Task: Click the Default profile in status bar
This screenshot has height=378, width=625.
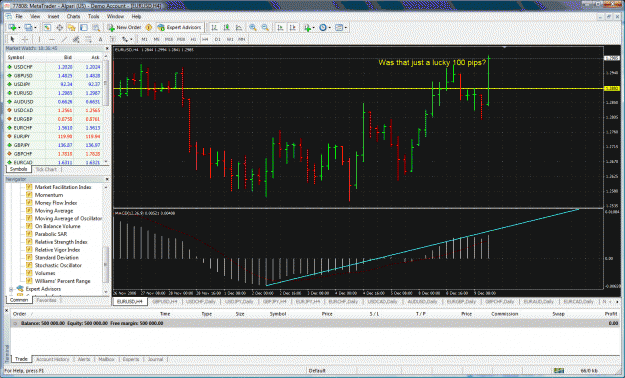Action: pyautogui.click(x=317, y=371)
